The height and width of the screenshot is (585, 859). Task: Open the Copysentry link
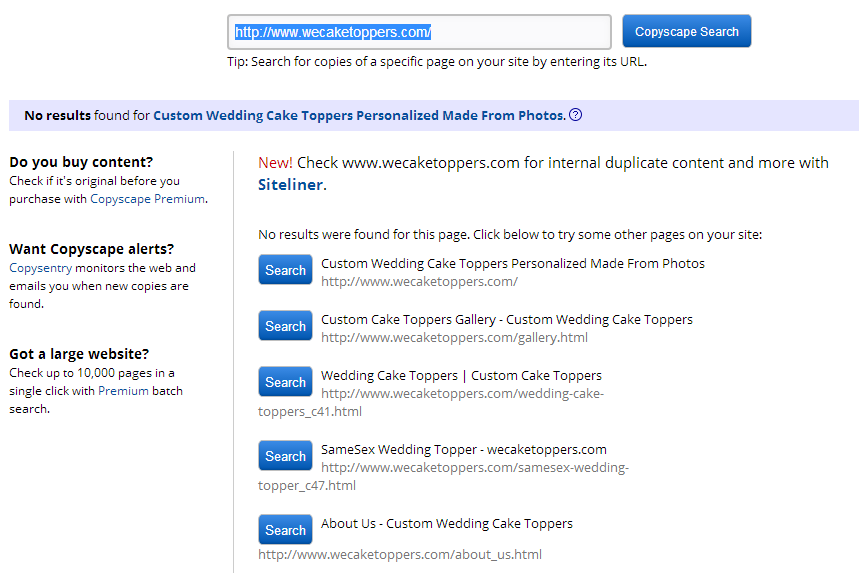(x=41, y=268)
